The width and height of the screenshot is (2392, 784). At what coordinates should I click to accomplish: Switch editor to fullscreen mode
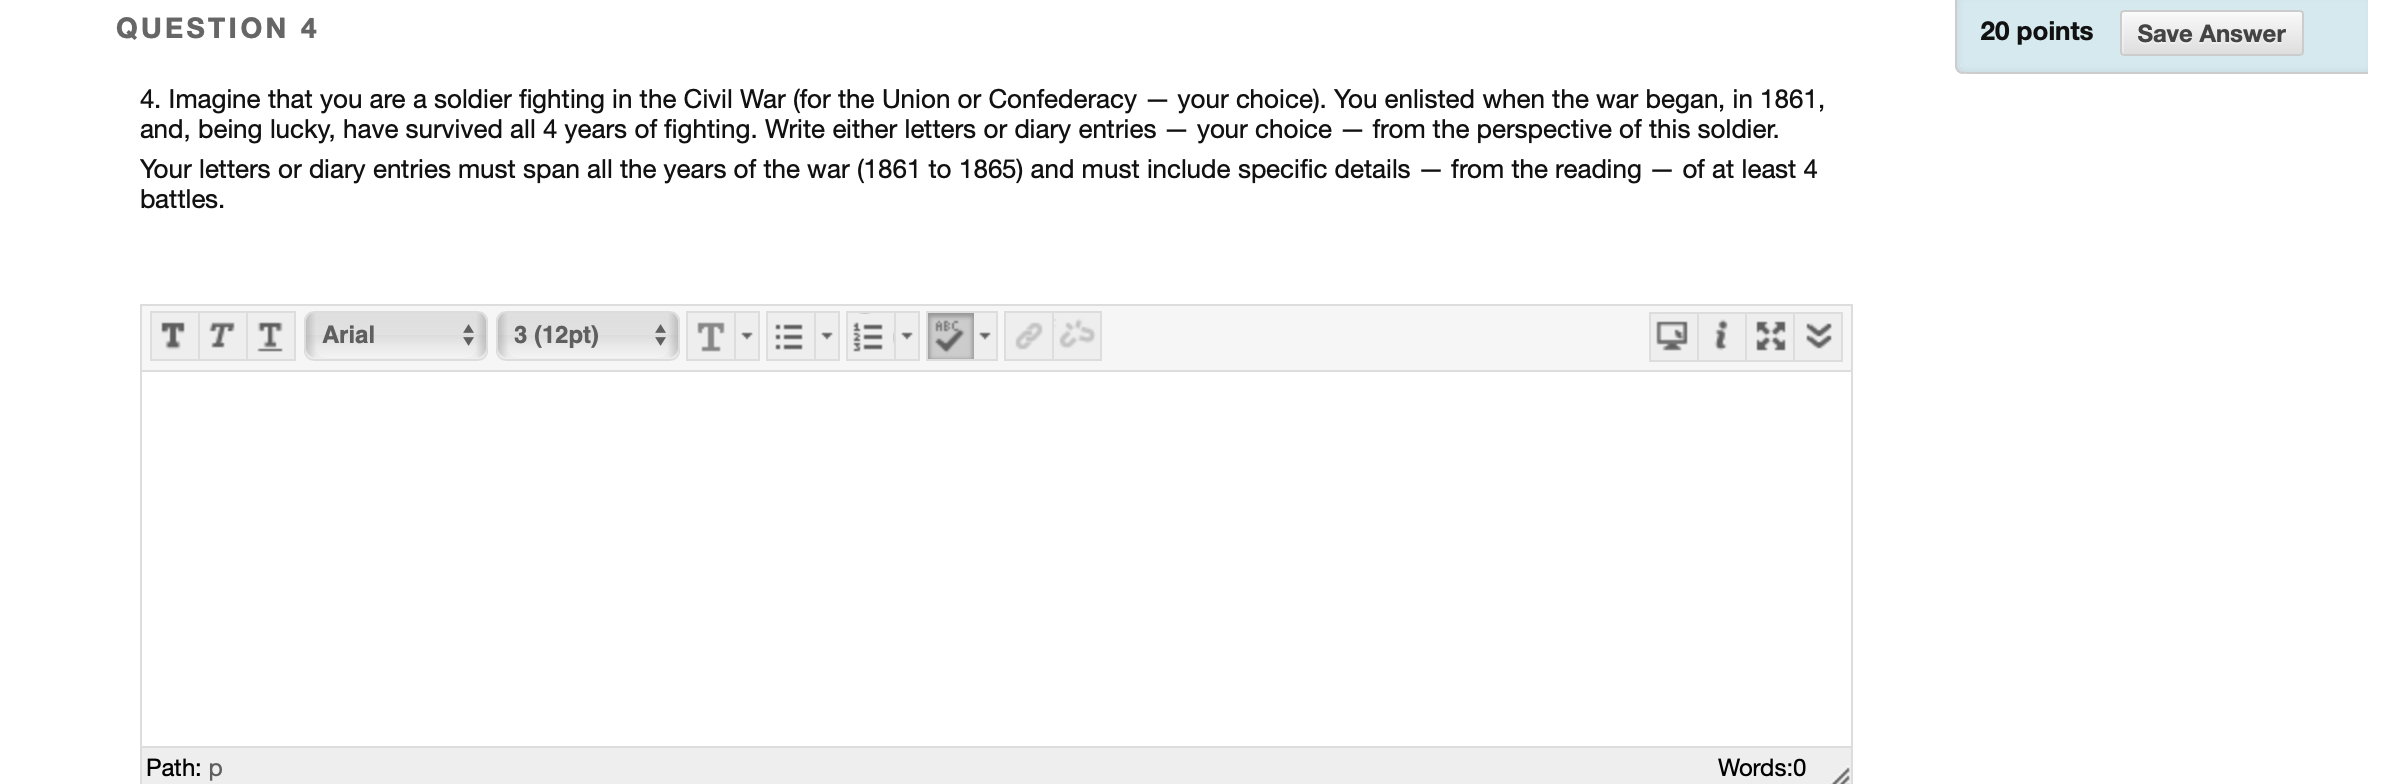[1770, 336]
